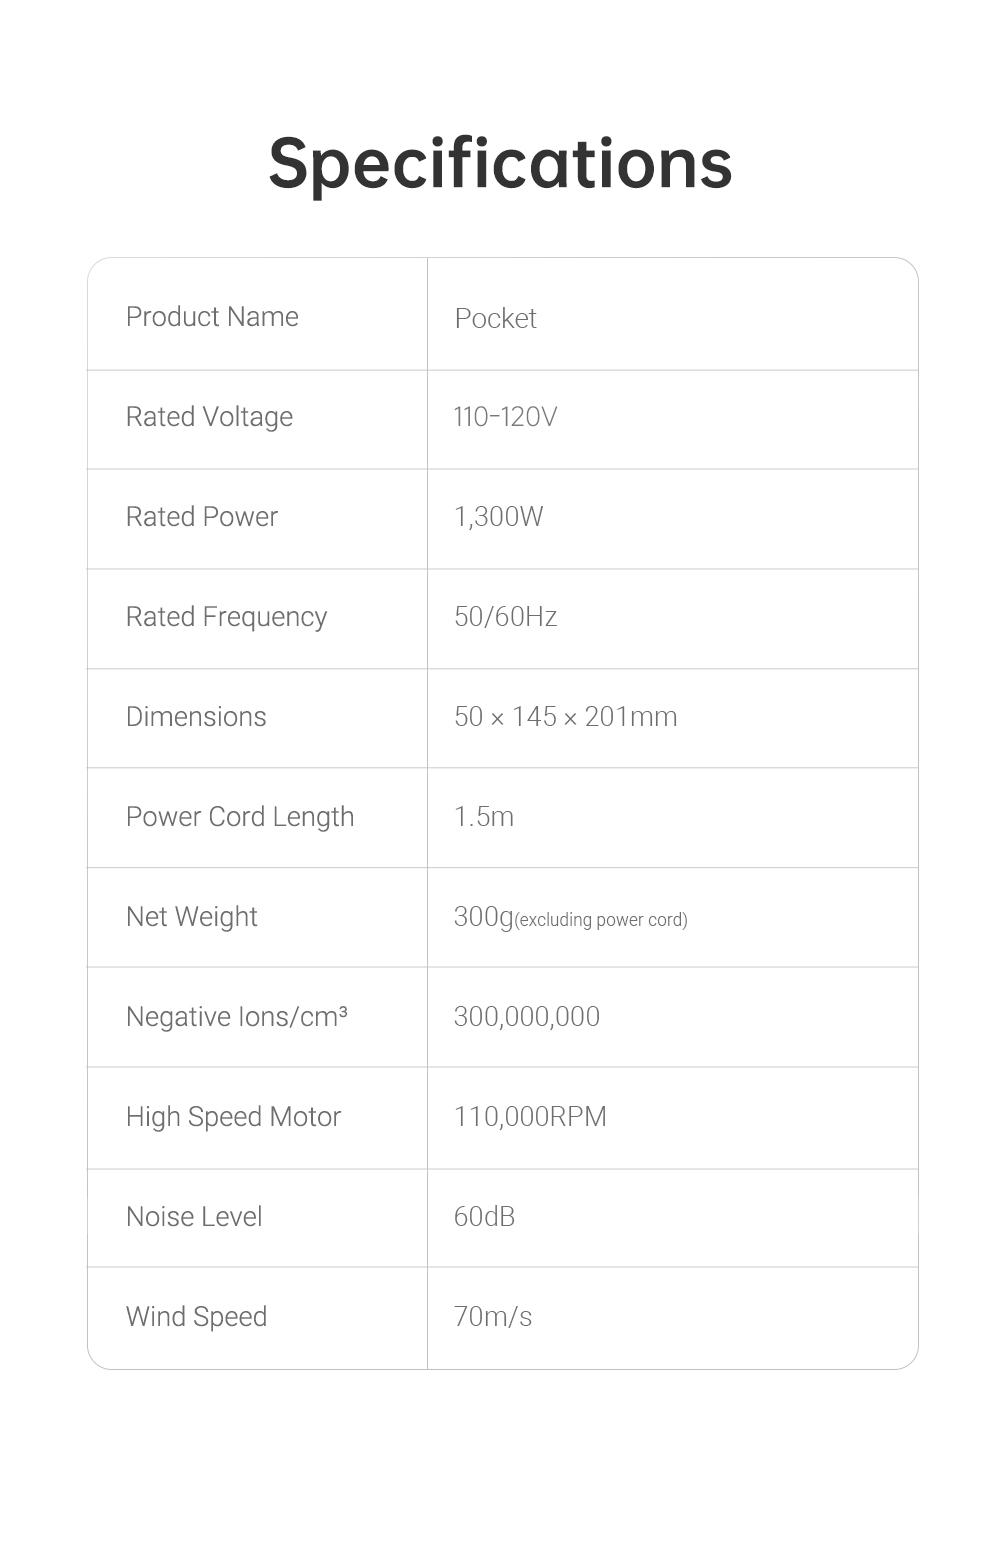Image resolution: width=1000 pixels, height=1545 pixels.
Task: Click the 50 × 145 × 201mm value
Action: click(x=565, y=717)
